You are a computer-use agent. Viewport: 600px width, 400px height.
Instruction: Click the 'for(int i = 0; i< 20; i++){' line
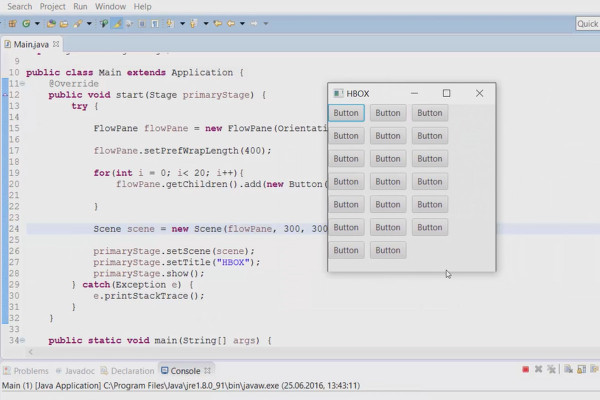169,173
